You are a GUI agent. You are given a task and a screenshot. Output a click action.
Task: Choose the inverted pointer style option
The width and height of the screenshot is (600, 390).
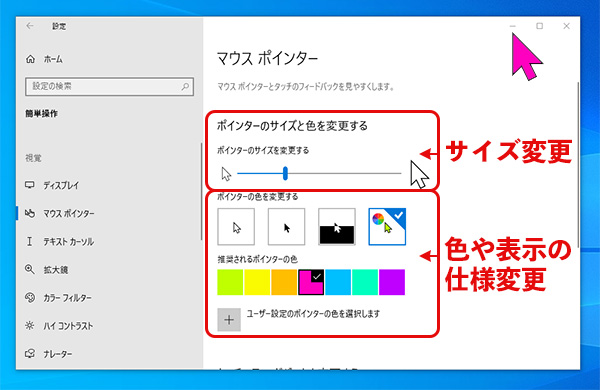[337, 227]
